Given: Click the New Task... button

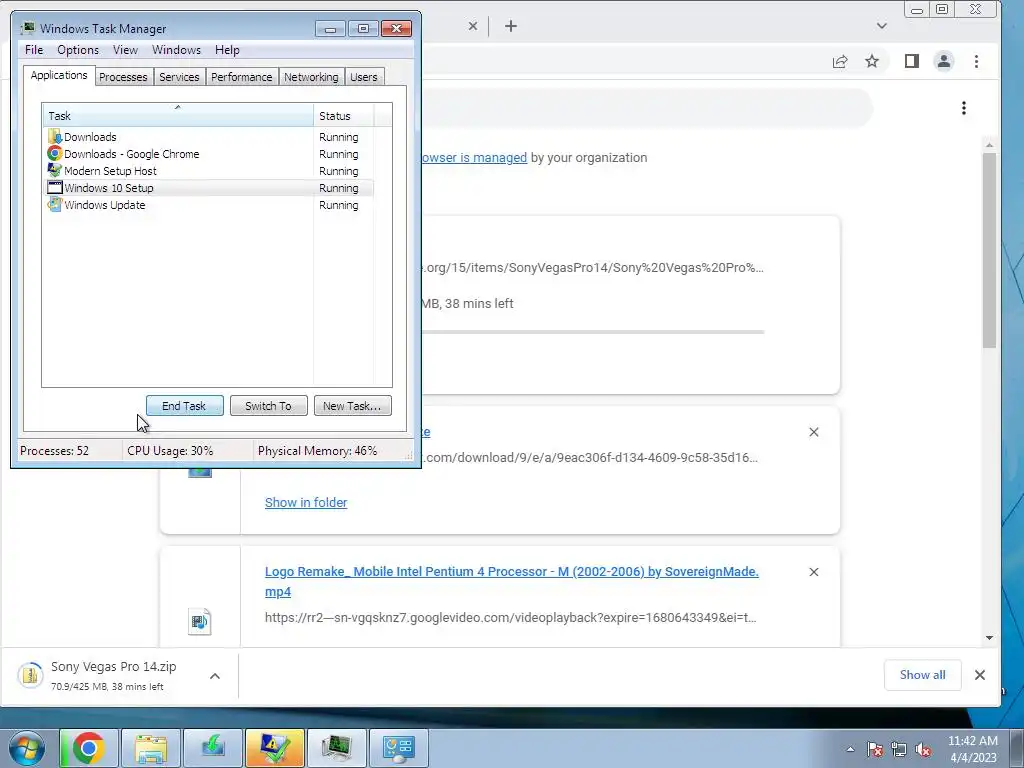Looking at the screenshot, I should pos(353,406).
